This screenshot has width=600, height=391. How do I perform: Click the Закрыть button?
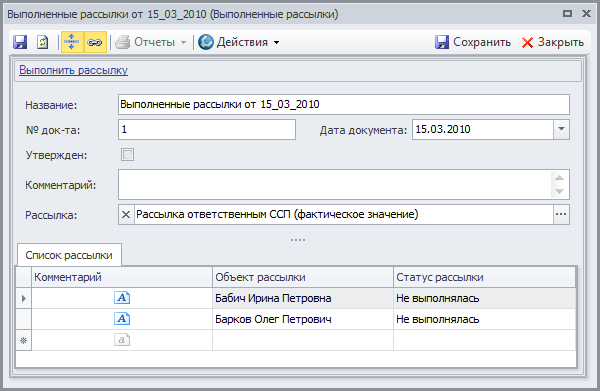point(553,42)
